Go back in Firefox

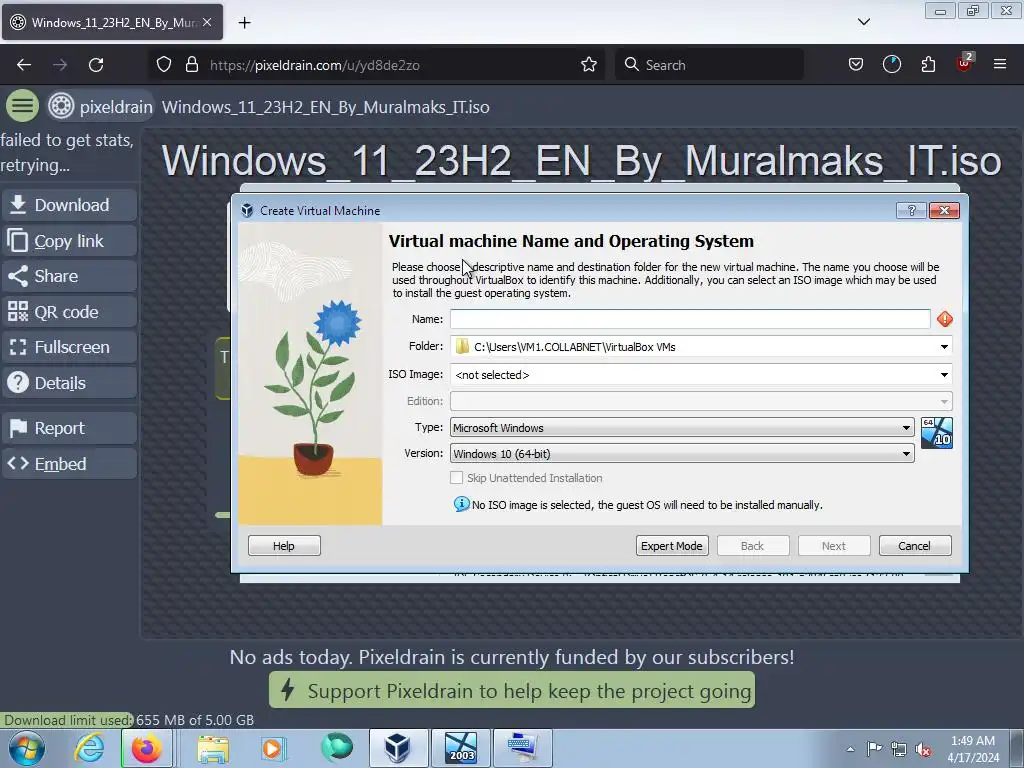point(24,65)
